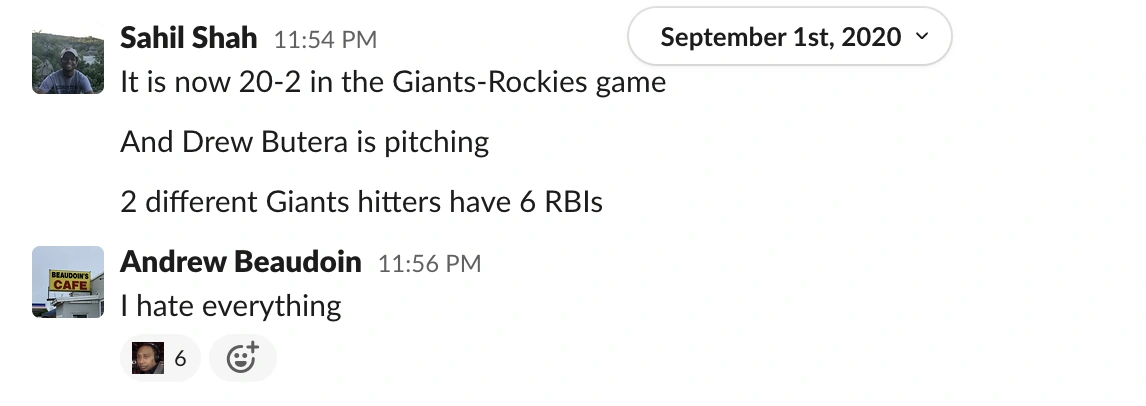1146x406 pixels.
Task: Expand the chevron beside the date label
Action: pos(921,37)
